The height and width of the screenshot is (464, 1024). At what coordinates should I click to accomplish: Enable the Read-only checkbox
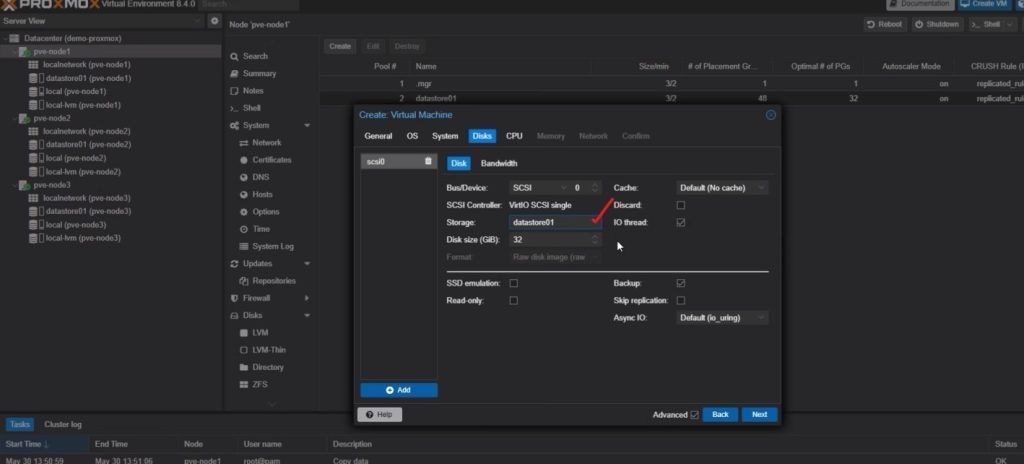[513, 301]
